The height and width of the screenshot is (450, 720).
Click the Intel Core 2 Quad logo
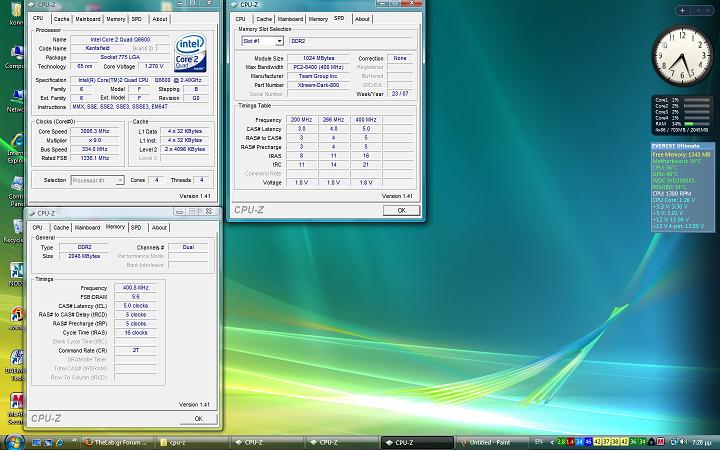click(190, 52)
